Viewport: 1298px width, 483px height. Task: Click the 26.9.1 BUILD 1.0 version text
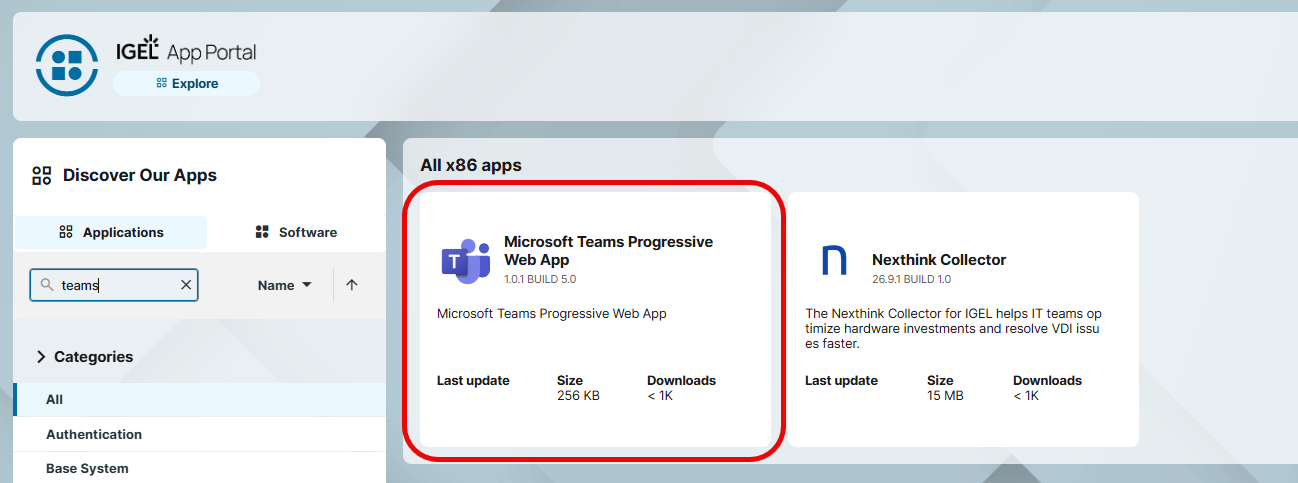coord(912,279)
